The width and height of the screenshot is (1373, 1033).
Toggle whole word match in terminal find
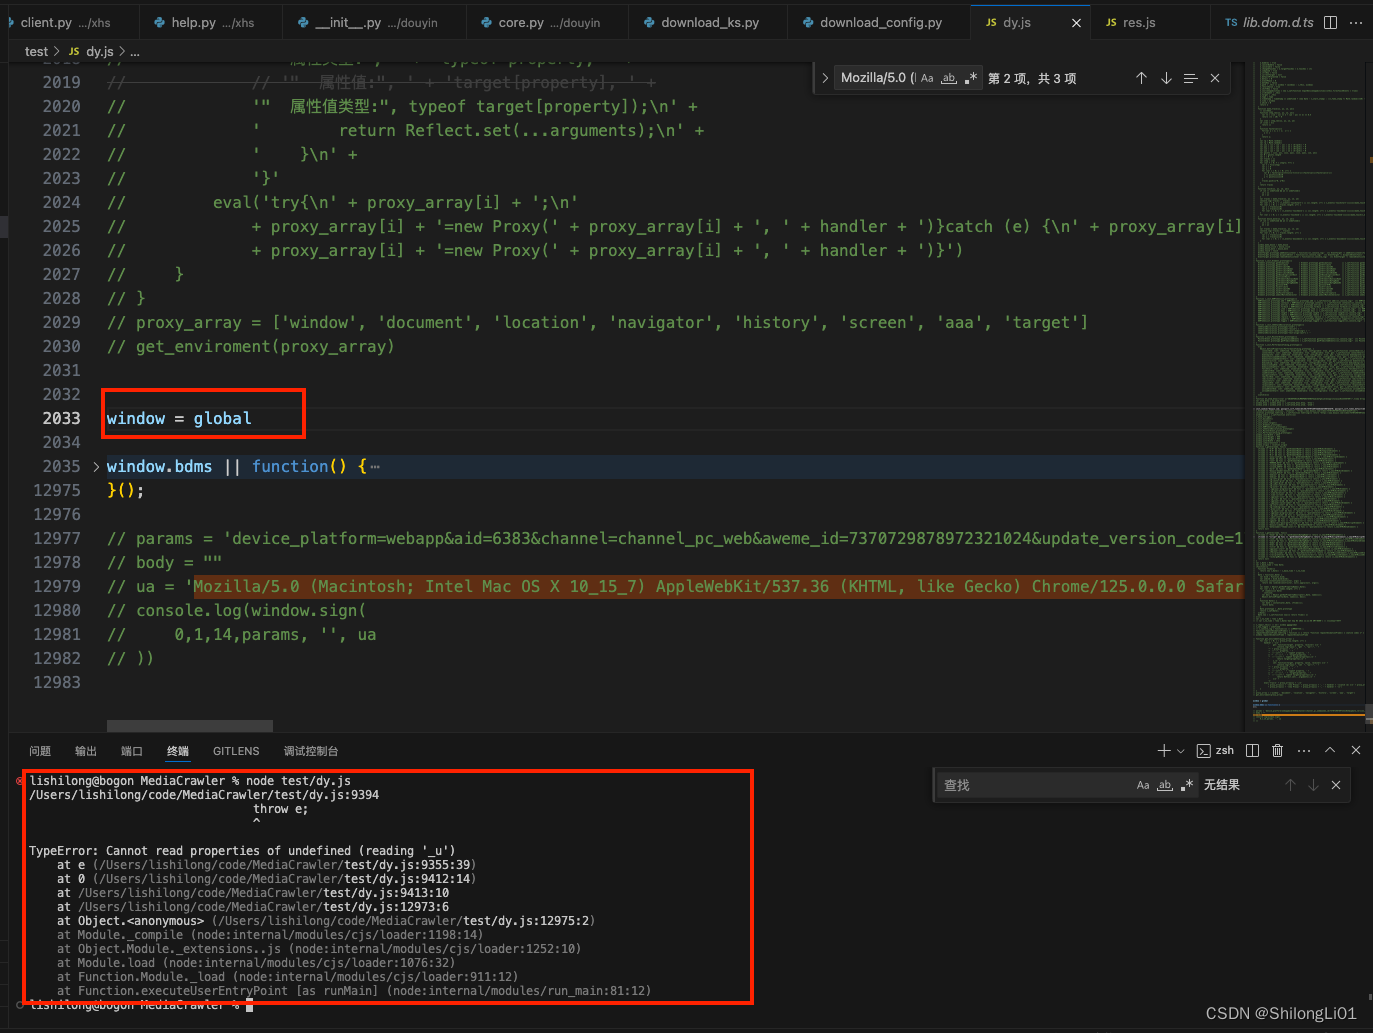coord(1165,785)
